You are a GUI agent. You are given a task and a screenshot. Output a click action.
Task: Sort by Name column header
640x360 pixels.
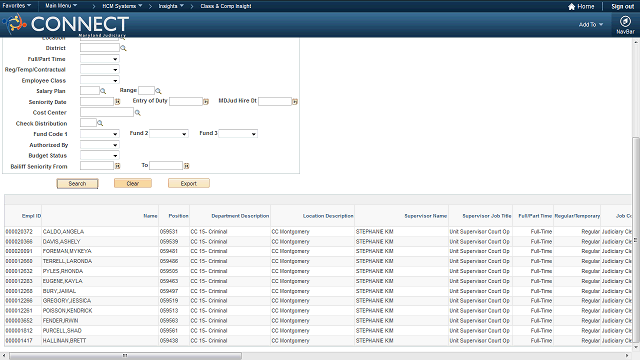pyautogui.click(x=150, y=216)
